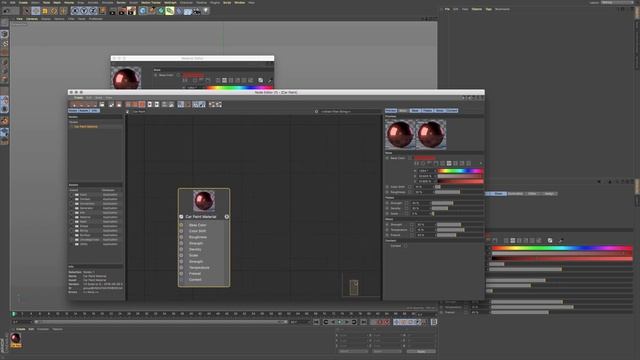Select the Move tool in top toolbar
The image size is (640, 360).
(x=36, y=11)
